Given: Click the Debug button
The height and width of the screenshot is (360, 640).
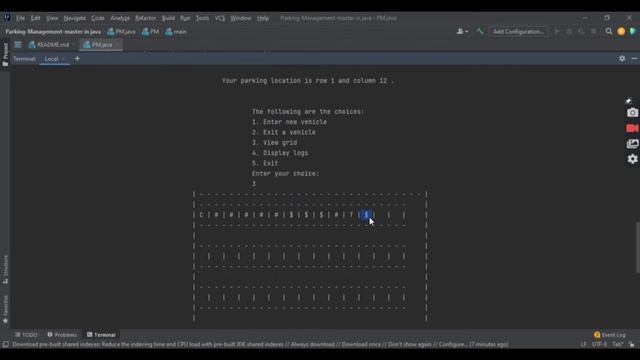Looking at the screenshot, I should pyautogui.click(x=569, y=31).
